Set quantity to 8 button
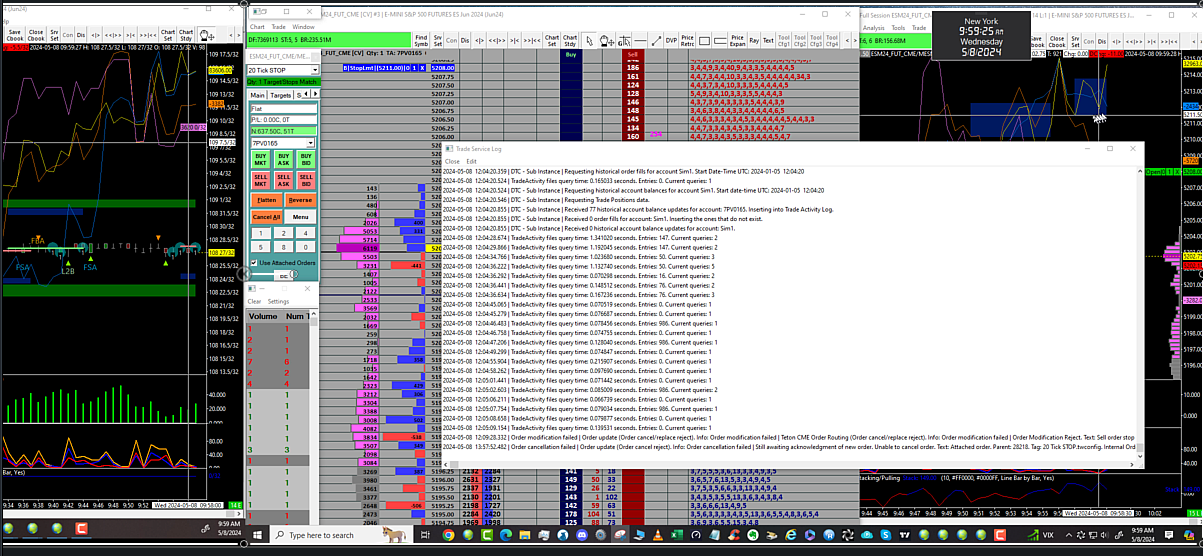 (284, 247)
